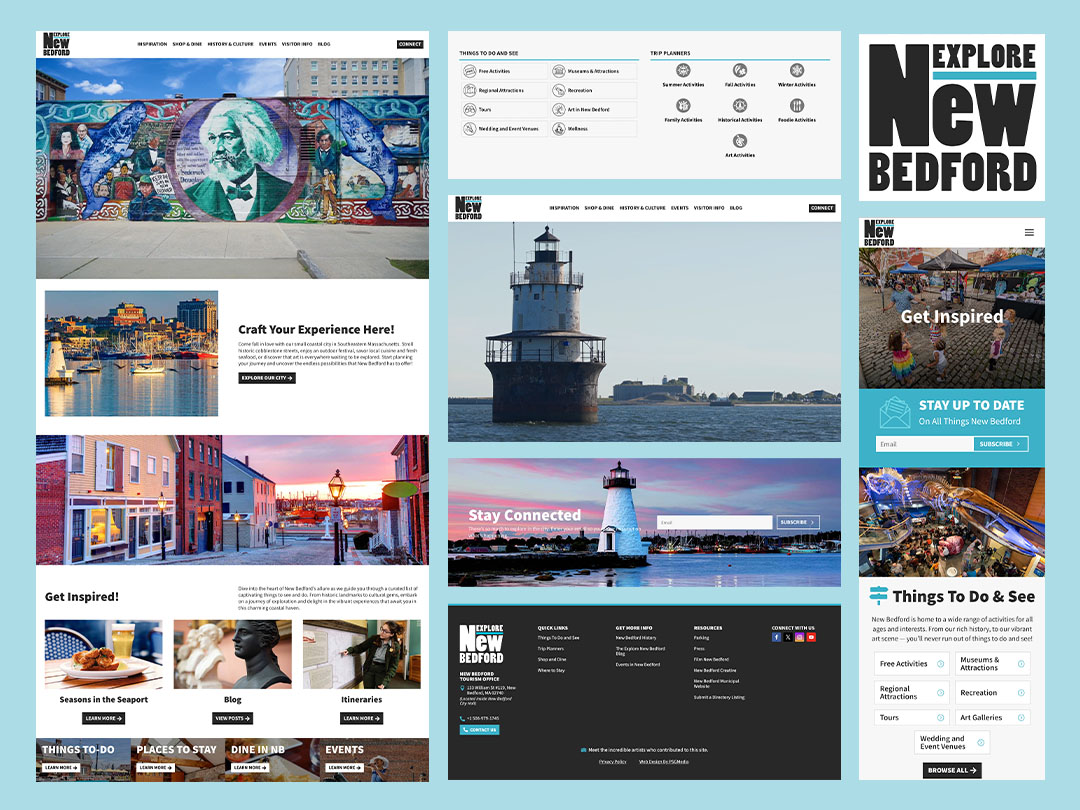Click the Art in New Bedford icon

[x=559, y=110]
